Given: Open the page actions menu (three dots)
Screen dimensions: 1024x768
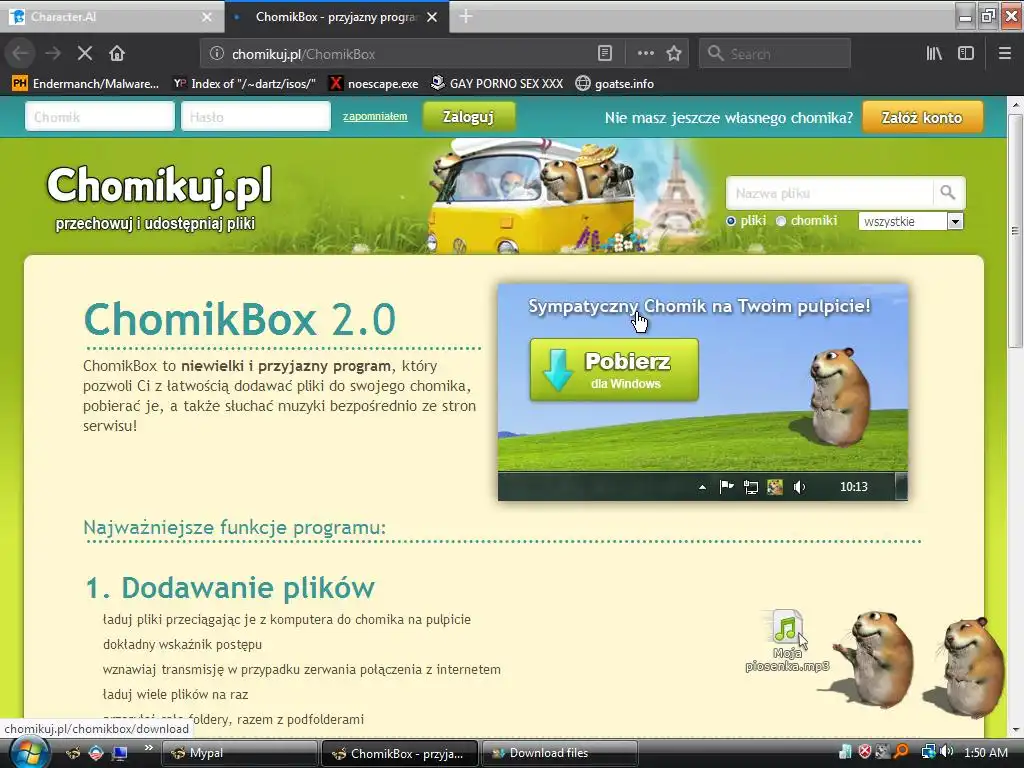Looking at the screenshot, I should click(x=645, y=54).
